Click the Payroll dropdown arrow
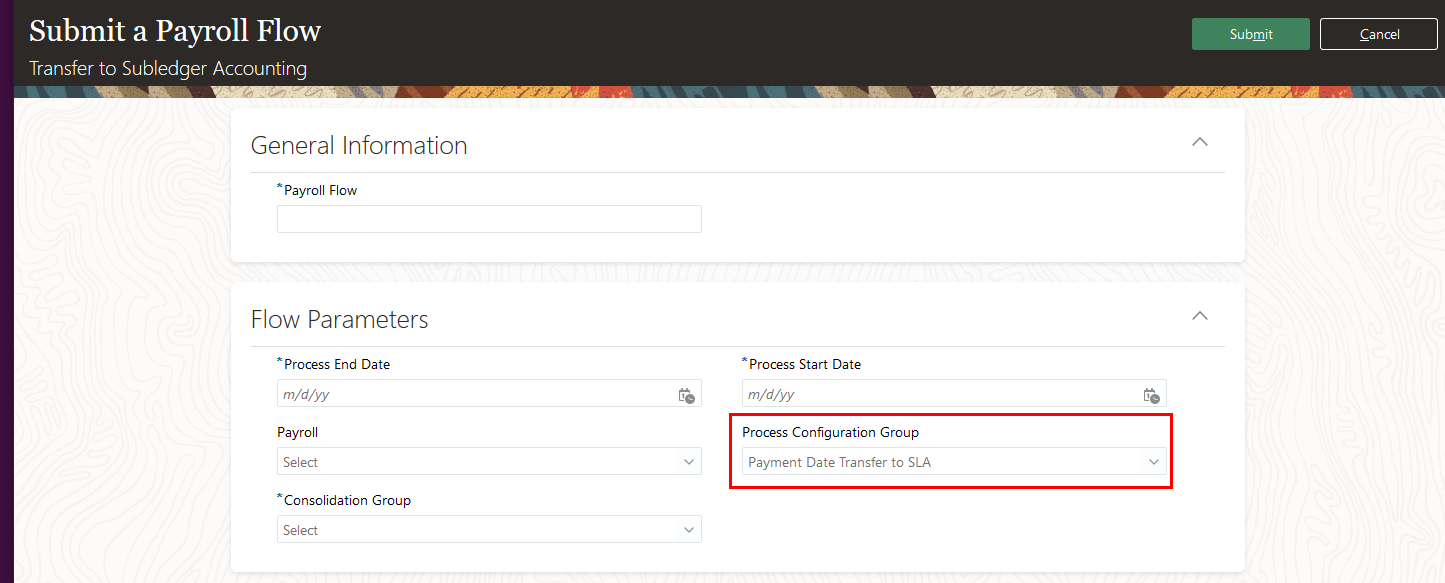The image size is (1445, 583). pos(688,462)
